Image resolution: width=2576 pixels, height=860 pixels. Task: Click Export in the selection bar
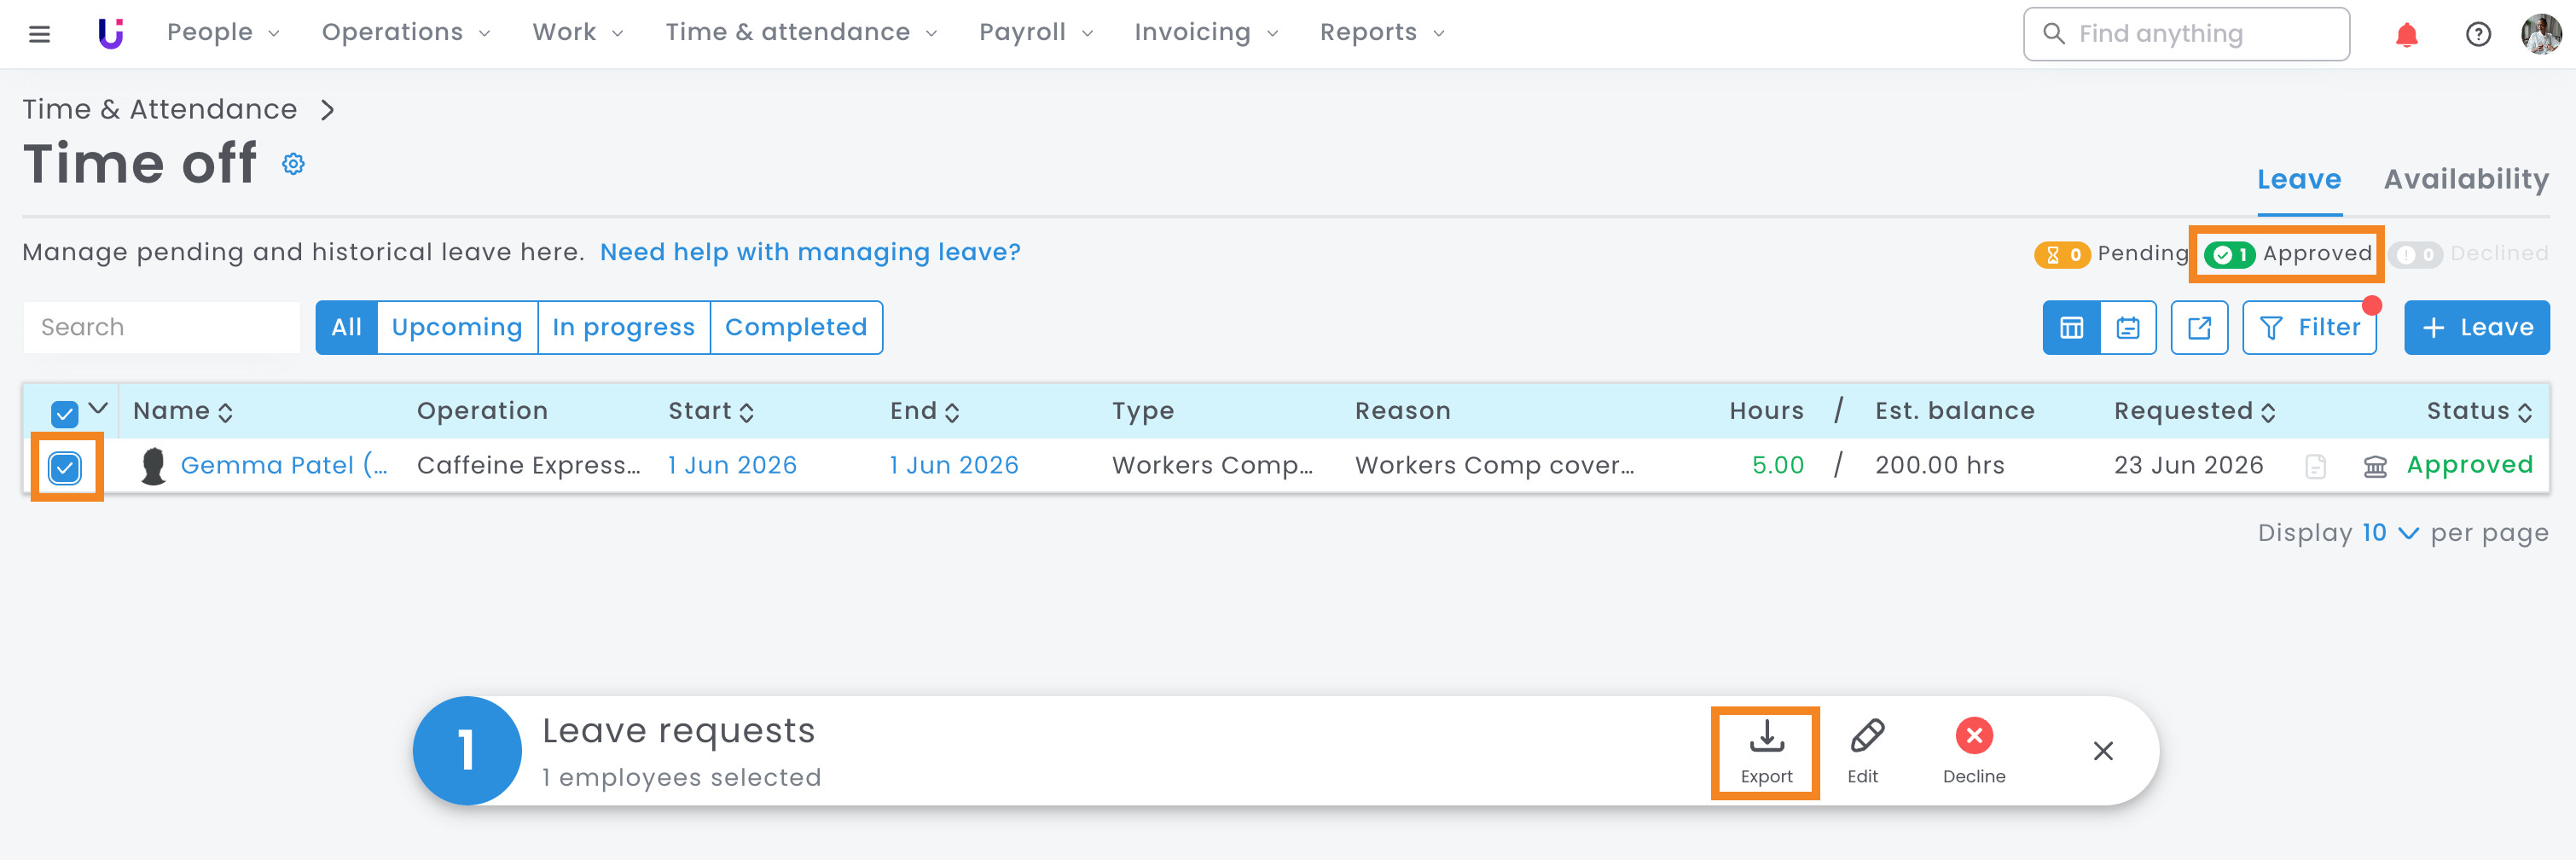pos(1766,752)
